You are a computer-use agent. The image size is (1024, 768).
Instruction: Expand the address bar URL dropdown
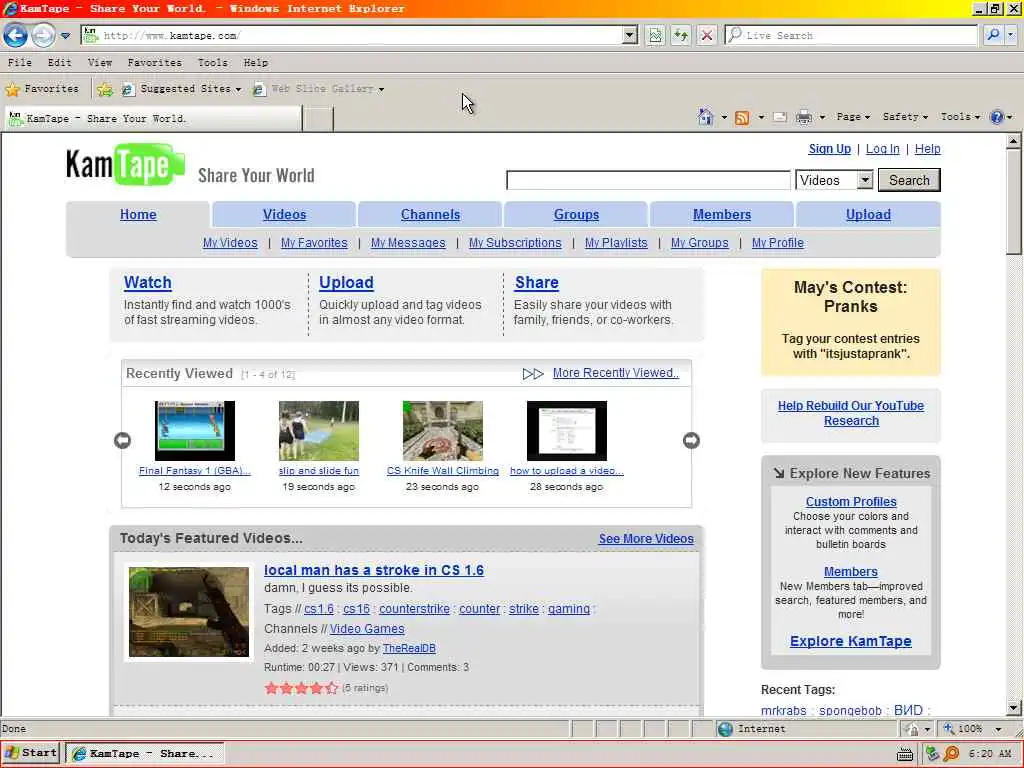point(630,35)
